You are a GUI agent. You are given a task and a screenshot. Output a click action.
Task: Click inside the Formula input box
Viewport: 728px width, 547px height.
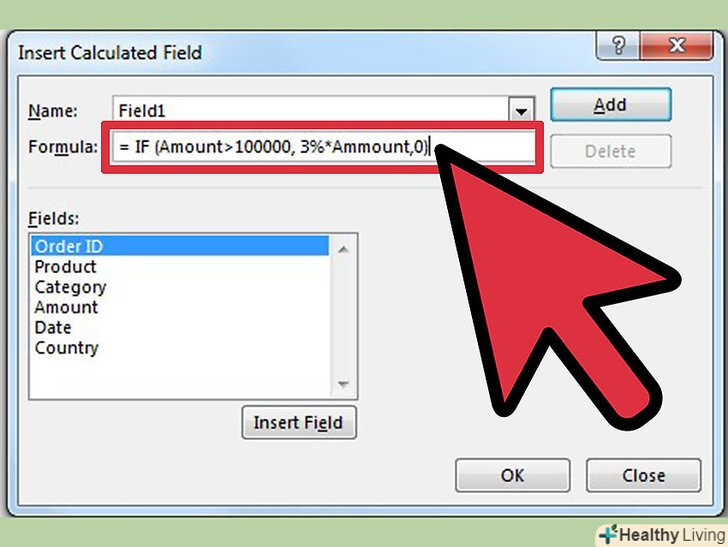point(323,147)
